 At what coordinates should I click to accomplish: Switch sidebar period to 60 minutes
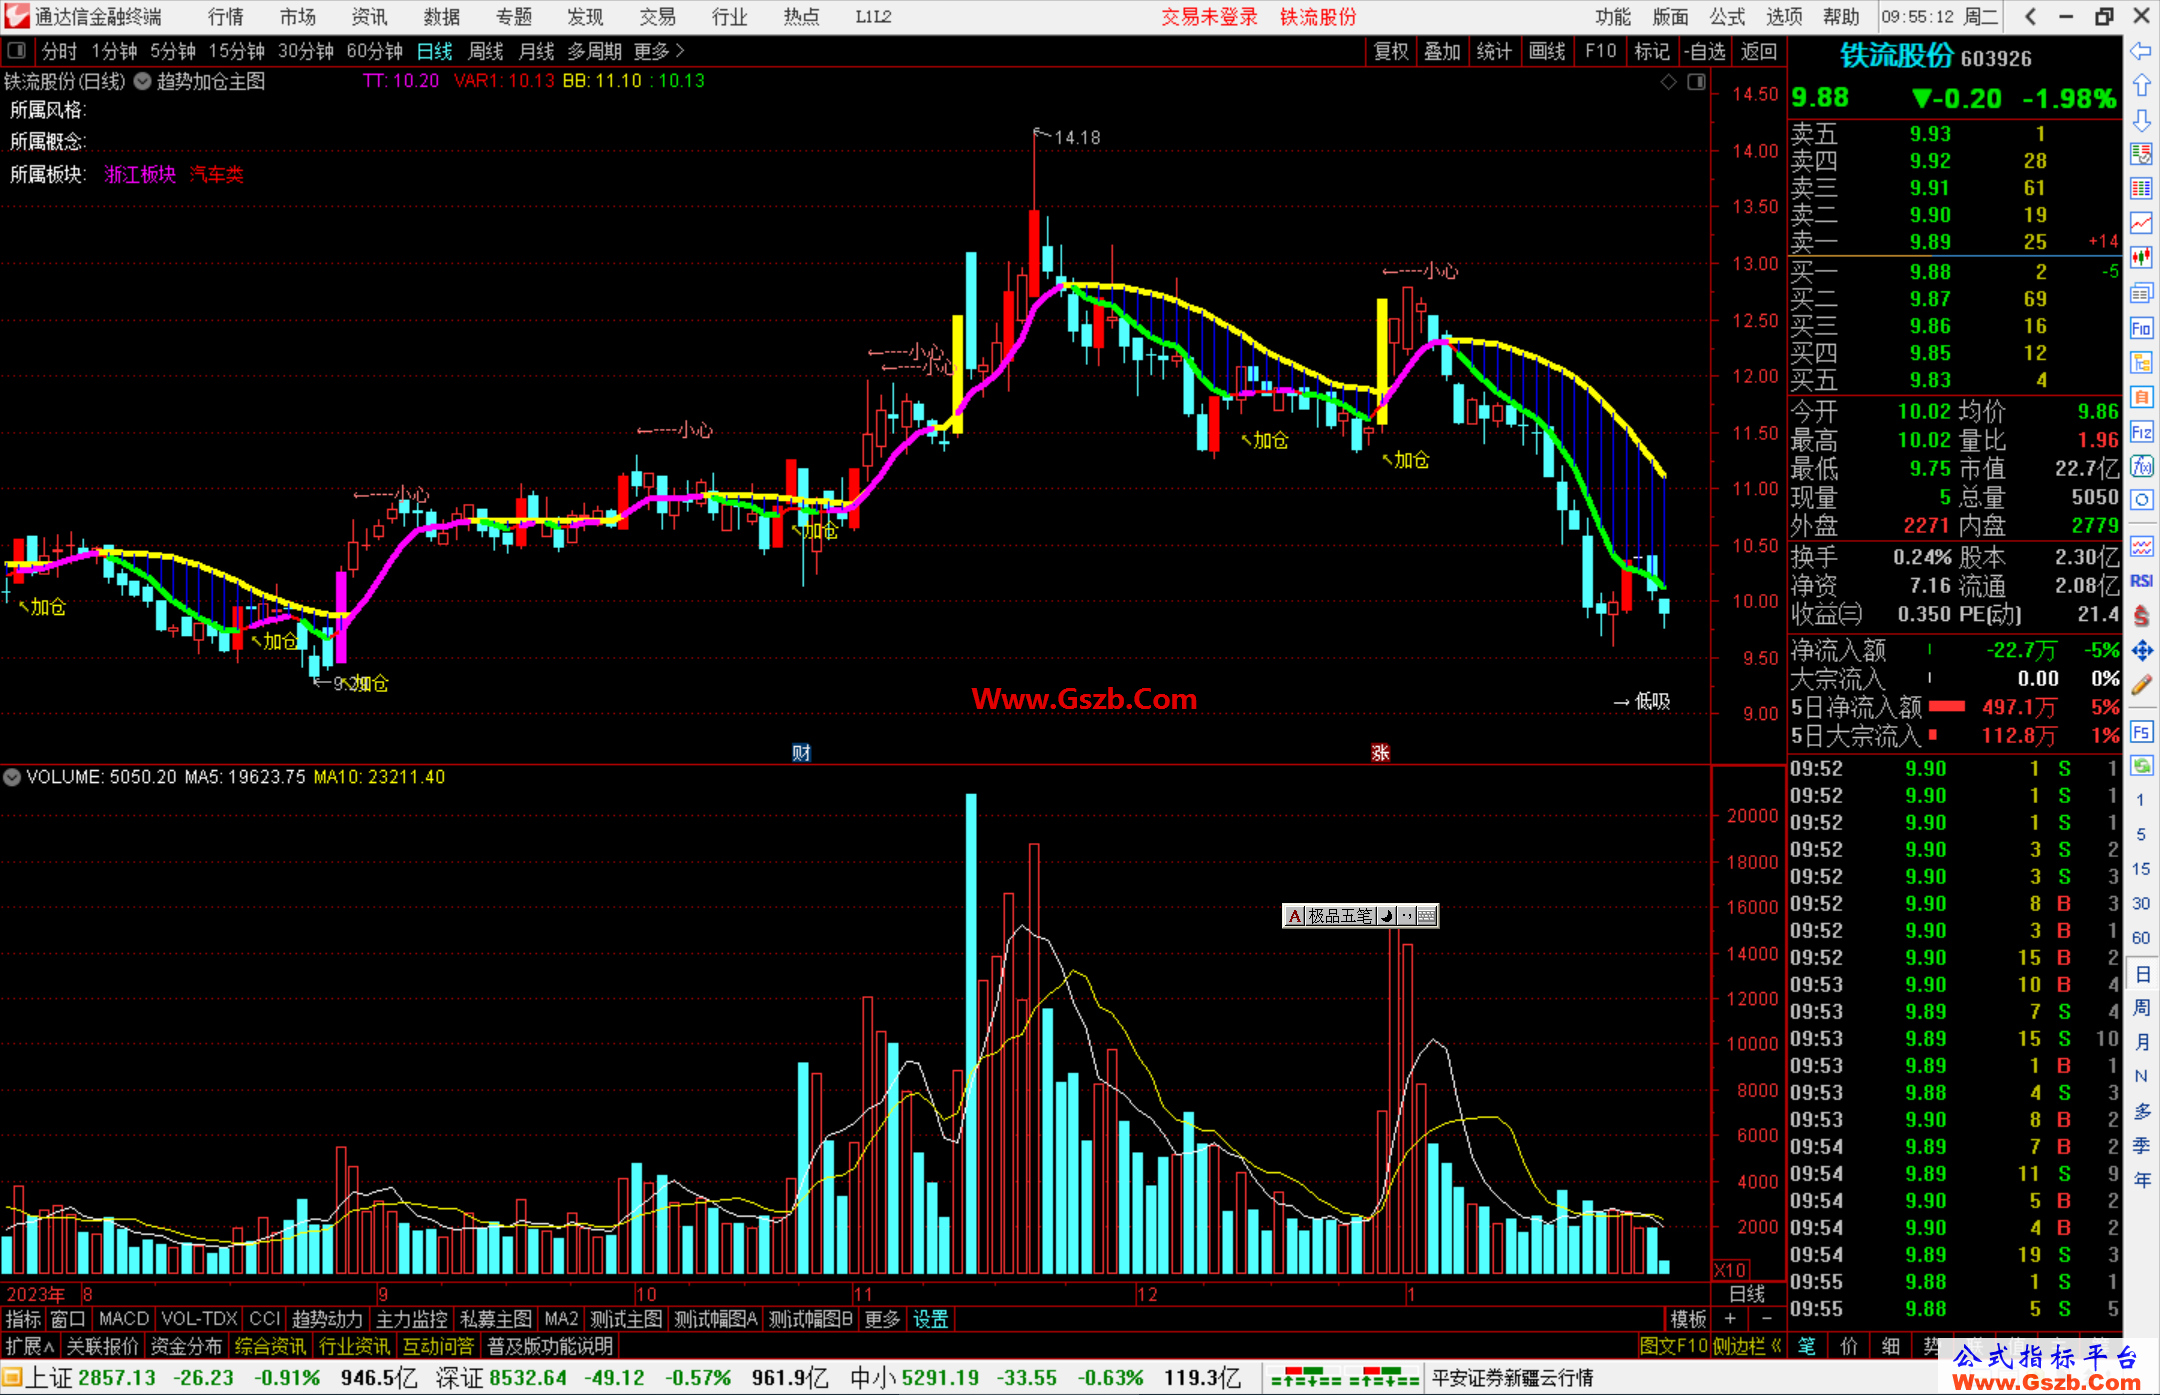[x=2140, y=938]
